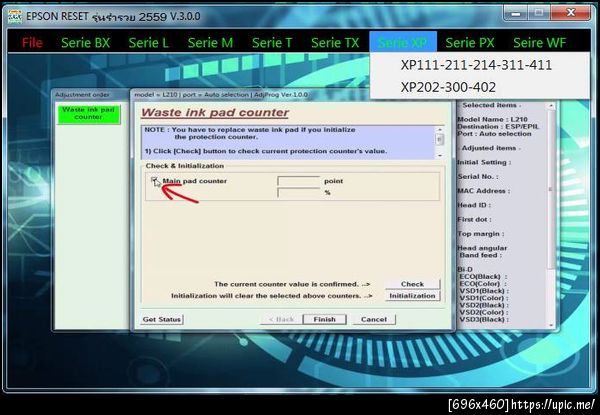This screenshot has width=600, height=415.
Task: Click the Selected items panel scroll-up arrow
Action: [551, 105]
